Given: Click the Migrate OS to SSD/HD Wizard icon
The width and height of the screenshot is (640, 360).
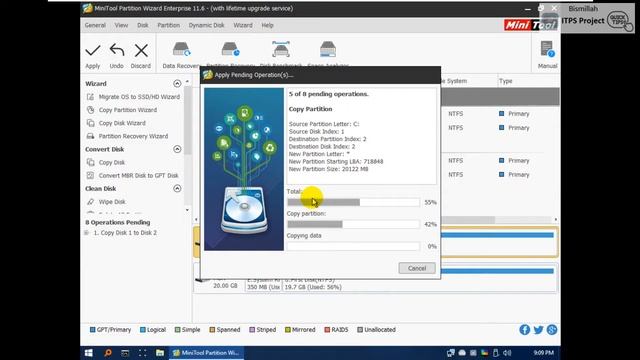Looking at the screenshot, I should [x=90, y=97].
